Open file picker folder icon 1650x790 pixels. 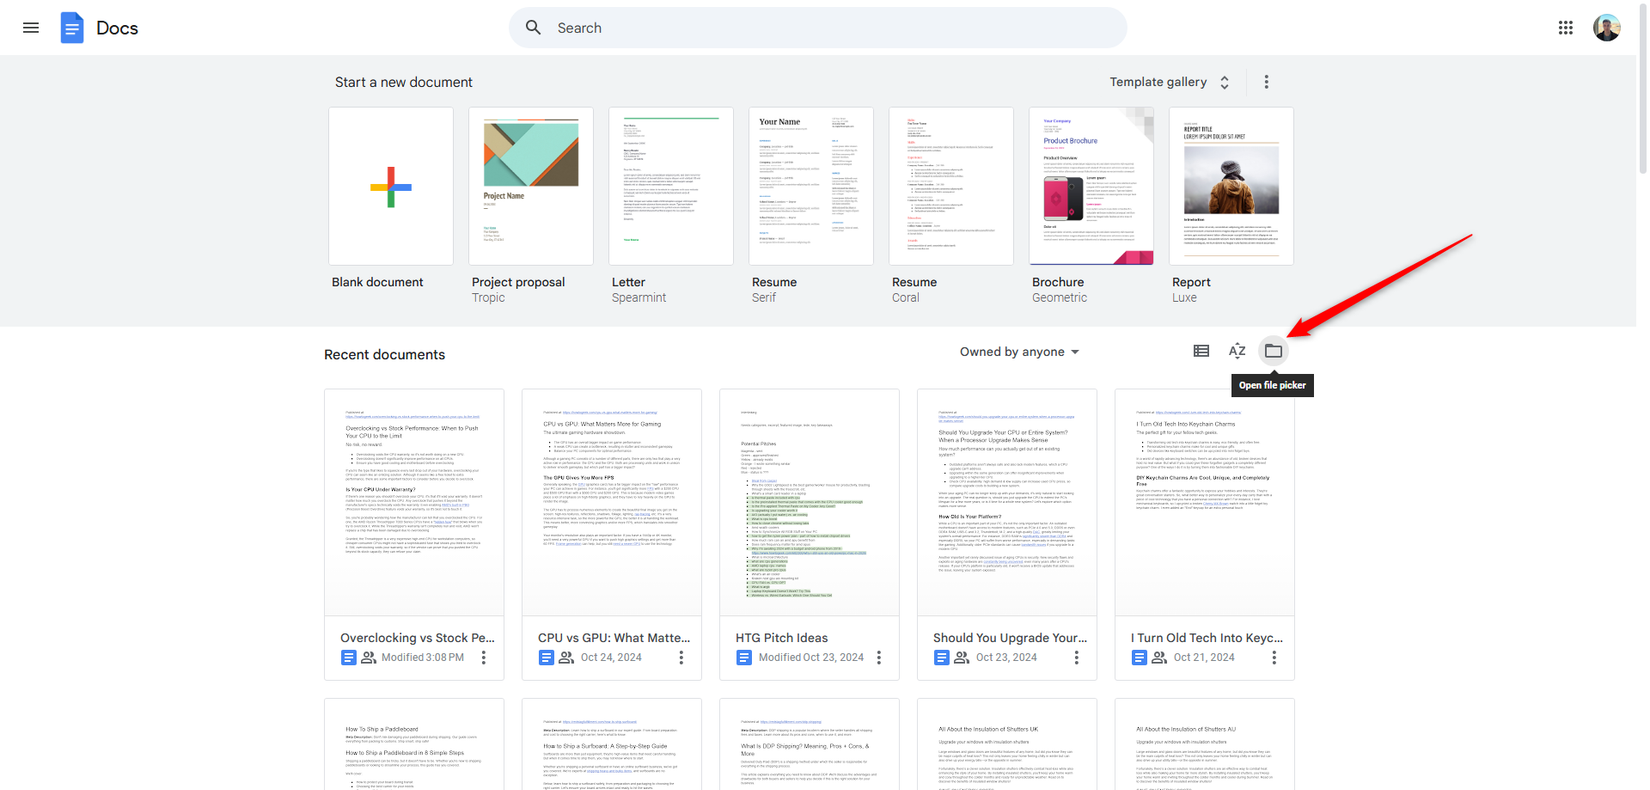pyautogui.click(x=1273, y=351)
